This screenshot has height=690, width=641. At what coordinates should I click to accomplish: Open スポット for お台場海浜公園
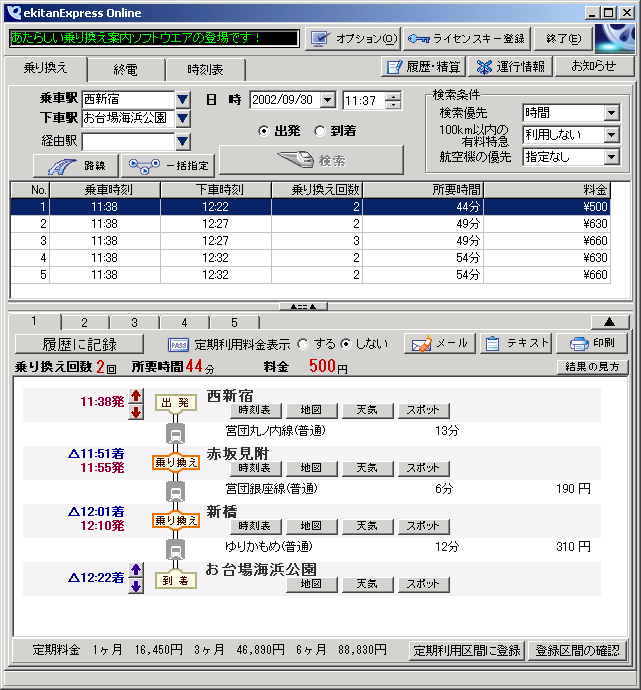pos(423,584)
